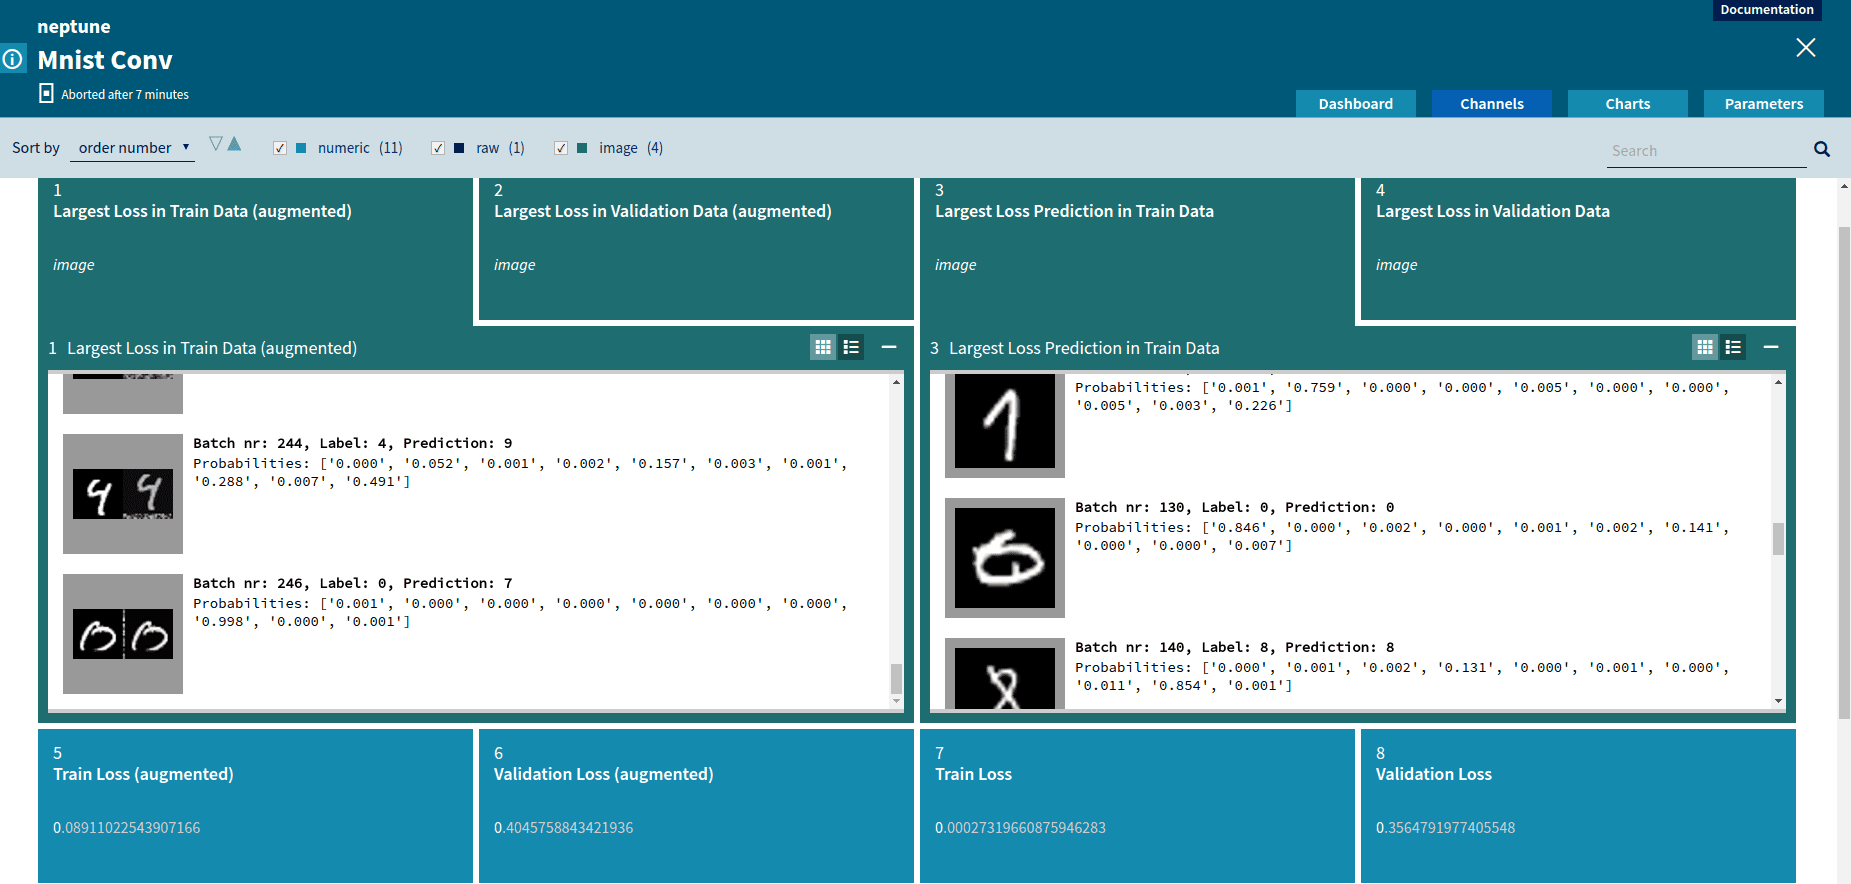Toggle the raw channels checkbox
The image size is (1851, 884).
[x=438, y=148]
